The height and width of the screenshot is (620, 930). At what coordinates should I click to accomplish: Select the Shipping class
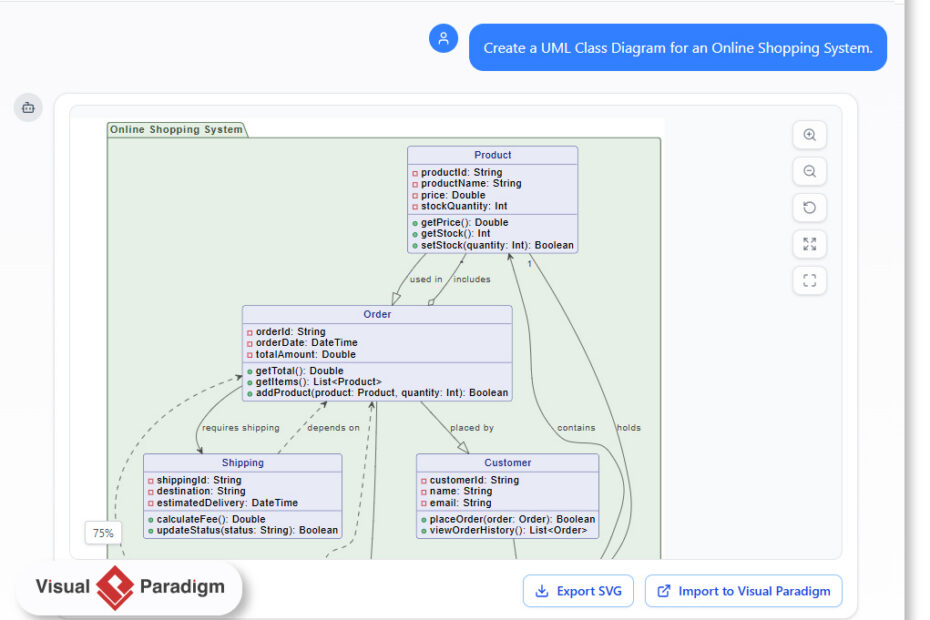[x=243, y=463]
